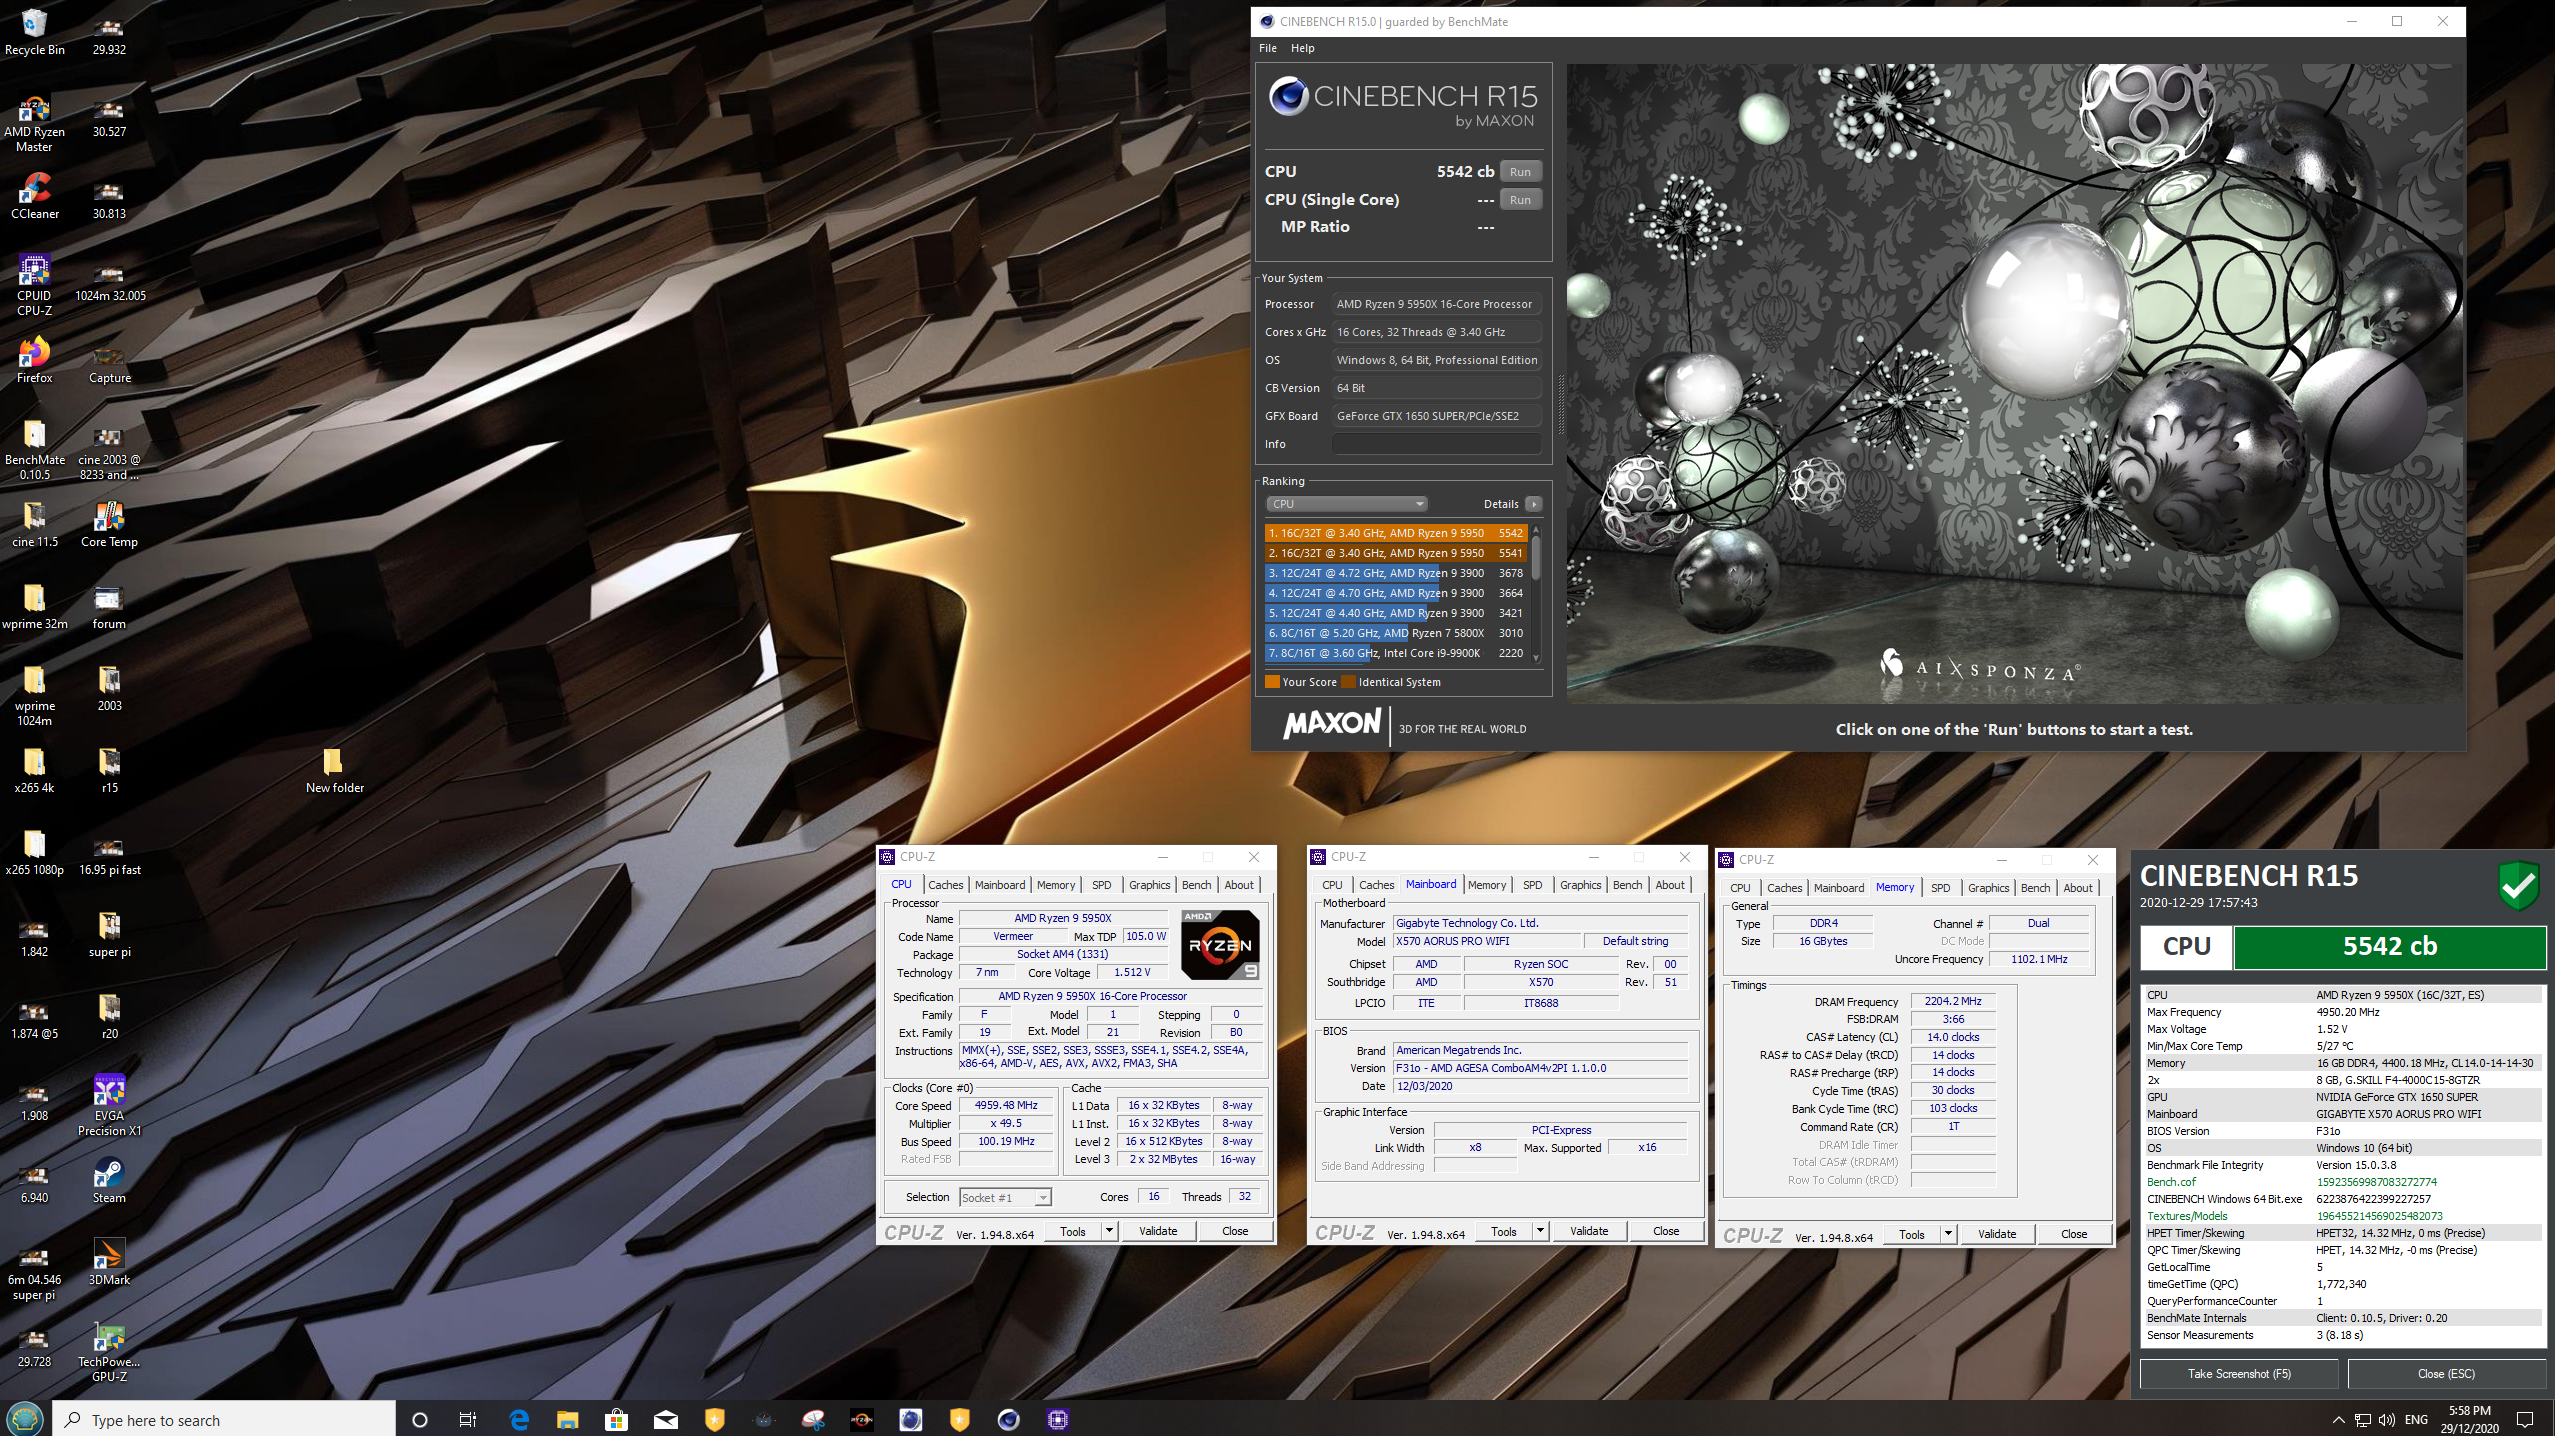2555x1436 pixels.
Task: Click the Info input field in Cinebench
Action: coord(1436,444)
